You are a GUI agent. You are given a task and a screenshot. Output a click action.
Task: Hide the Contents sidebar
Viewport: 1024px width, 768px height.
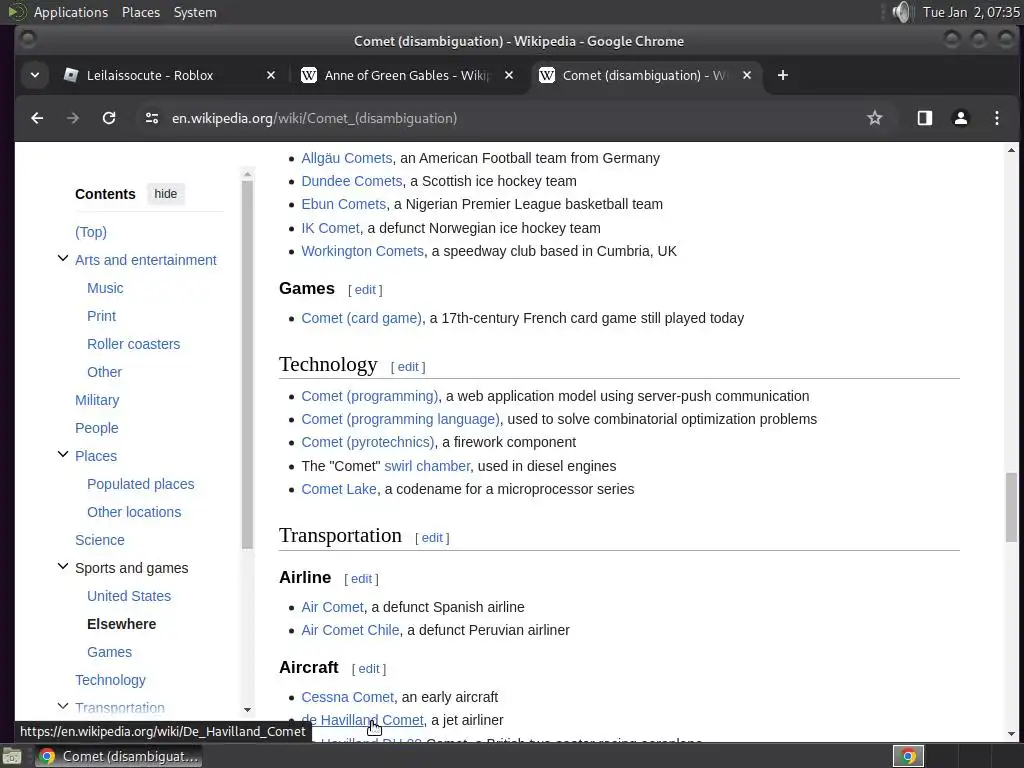166,194
